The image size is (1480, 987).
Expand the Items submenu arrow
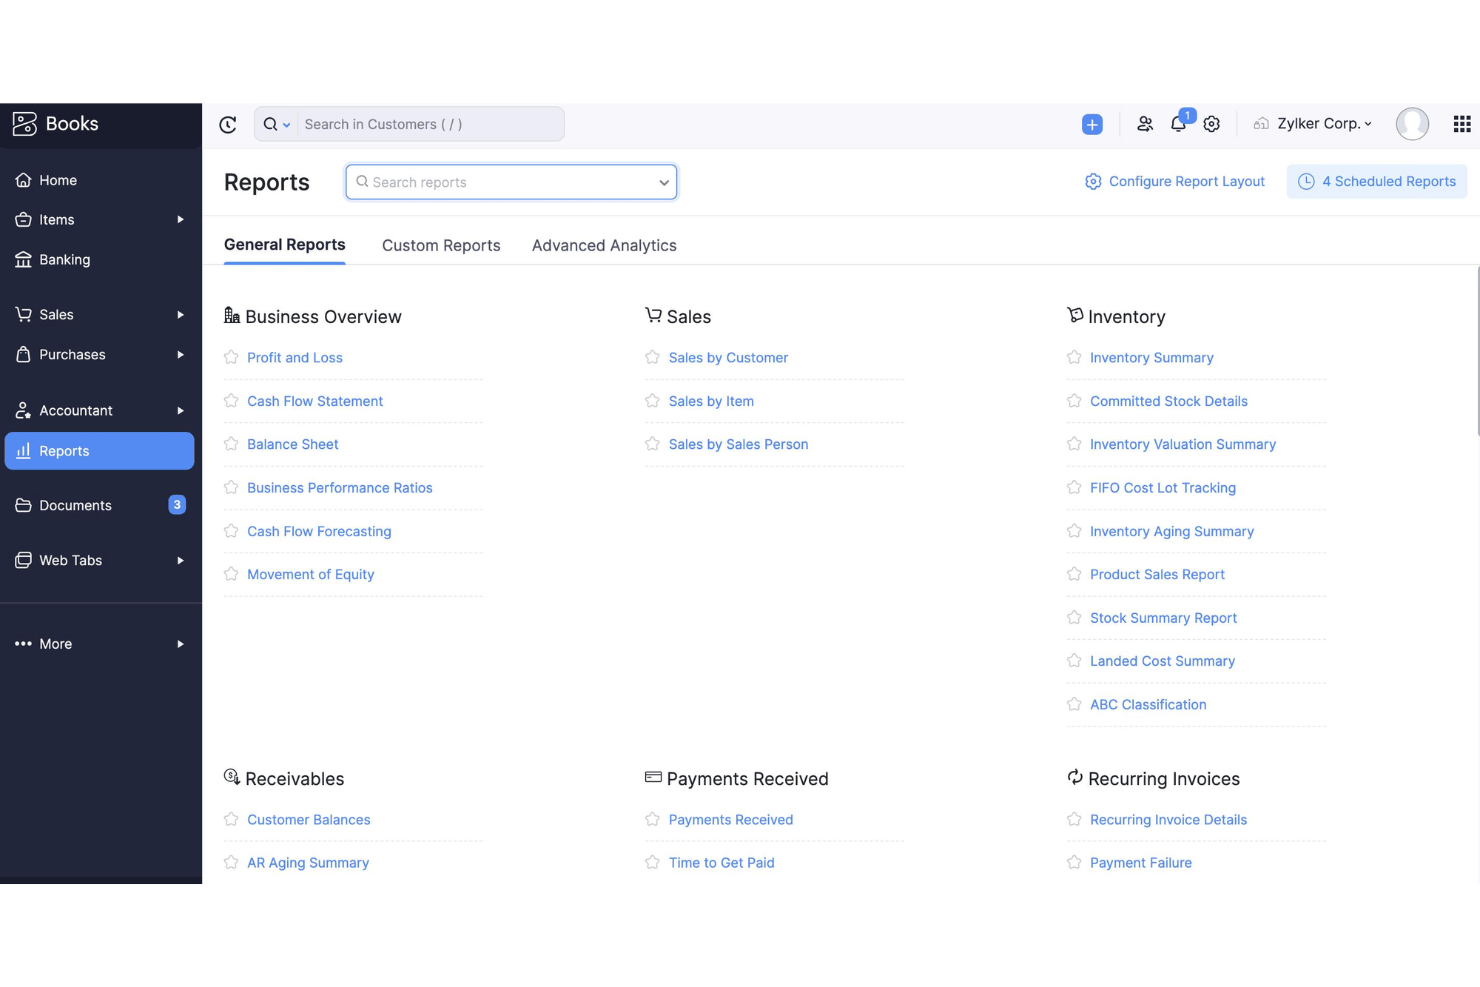click(x=180, y=220)
